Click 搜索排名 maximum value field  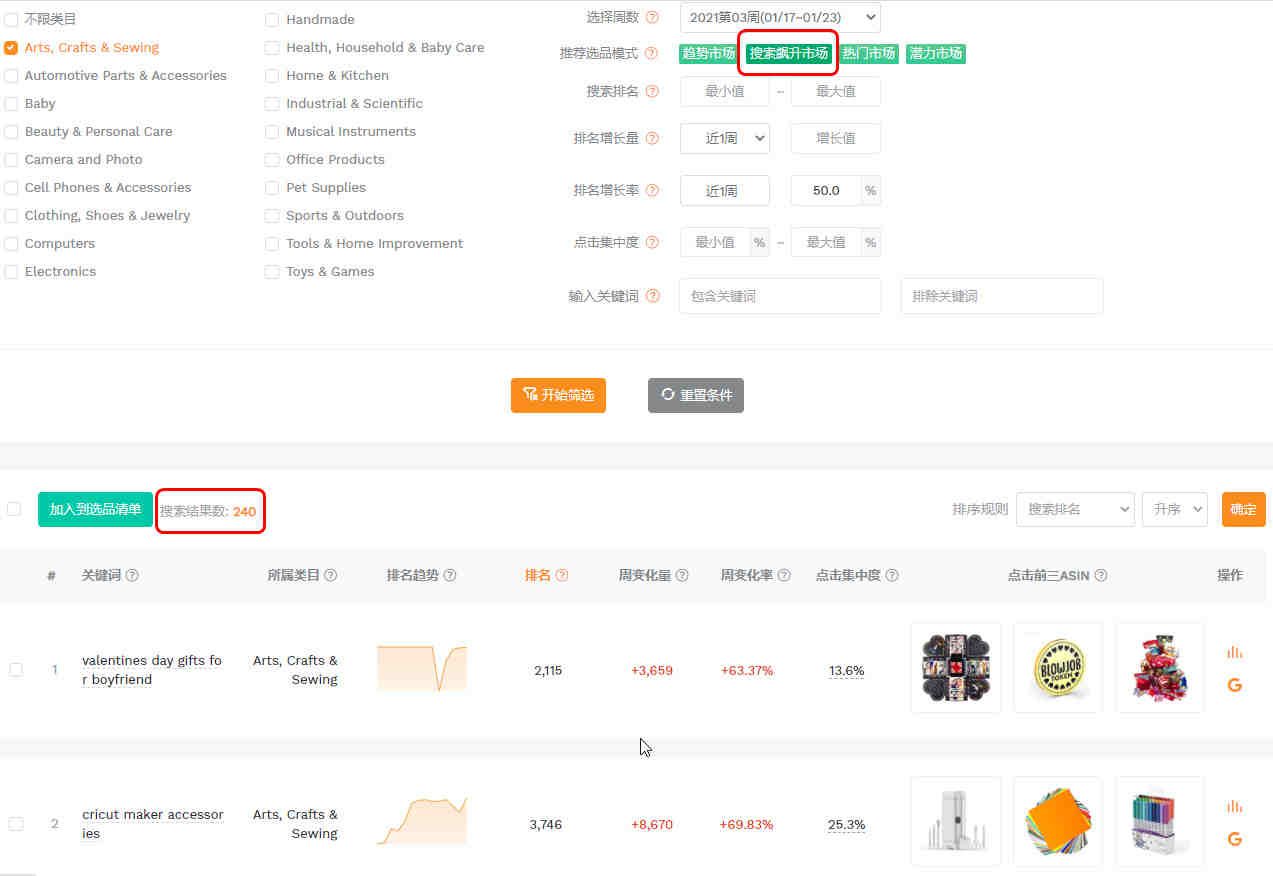(836, 91)
